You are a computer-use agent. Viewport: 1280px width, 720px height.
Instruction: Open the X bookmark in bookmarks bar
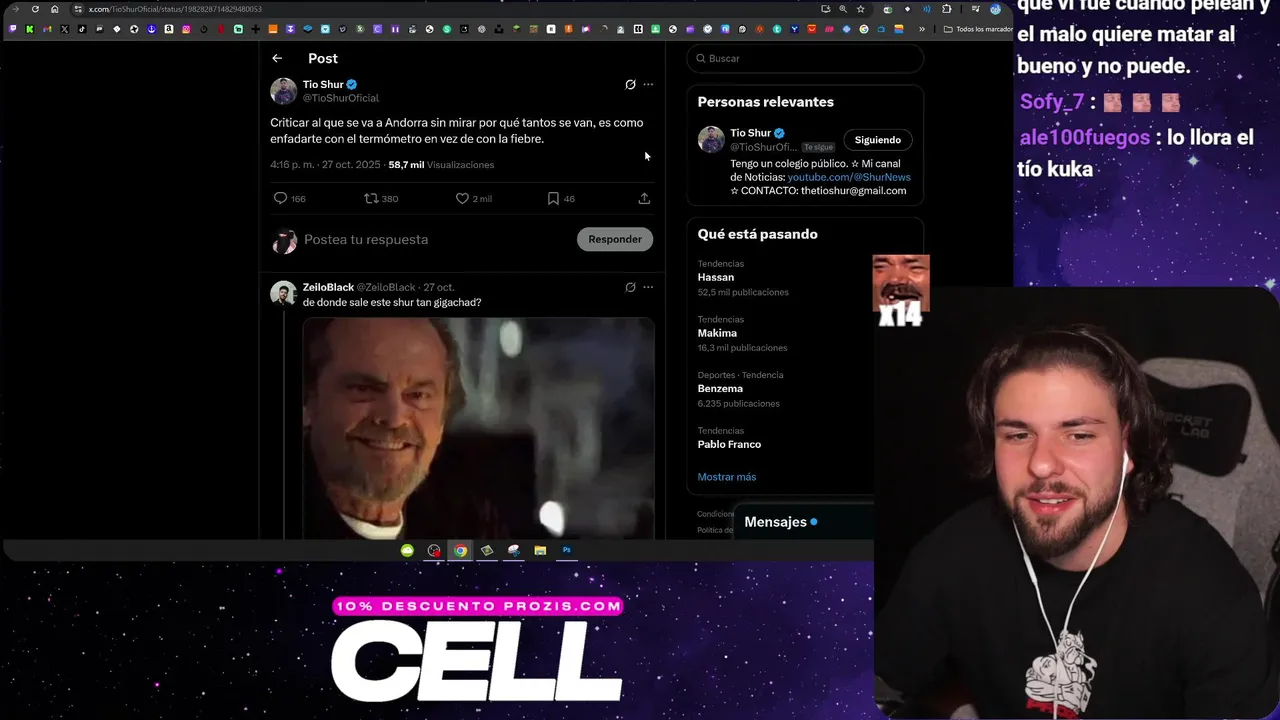(x=65, y=29)
